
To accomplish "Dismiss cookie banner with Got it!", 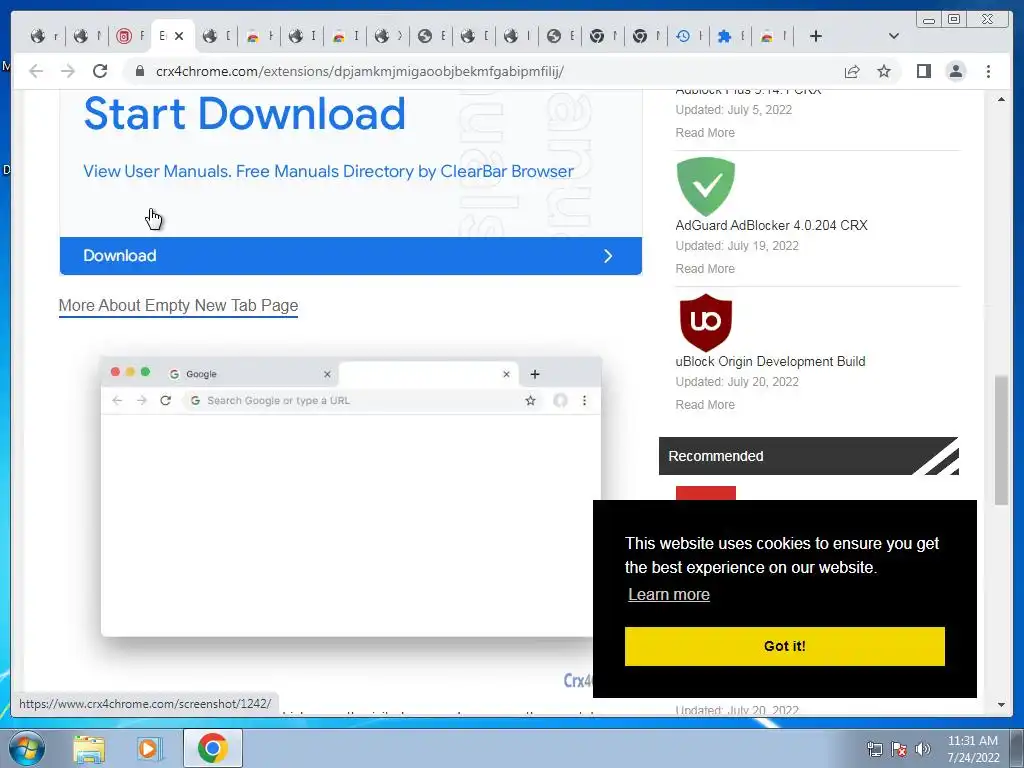I will (784, 646).
